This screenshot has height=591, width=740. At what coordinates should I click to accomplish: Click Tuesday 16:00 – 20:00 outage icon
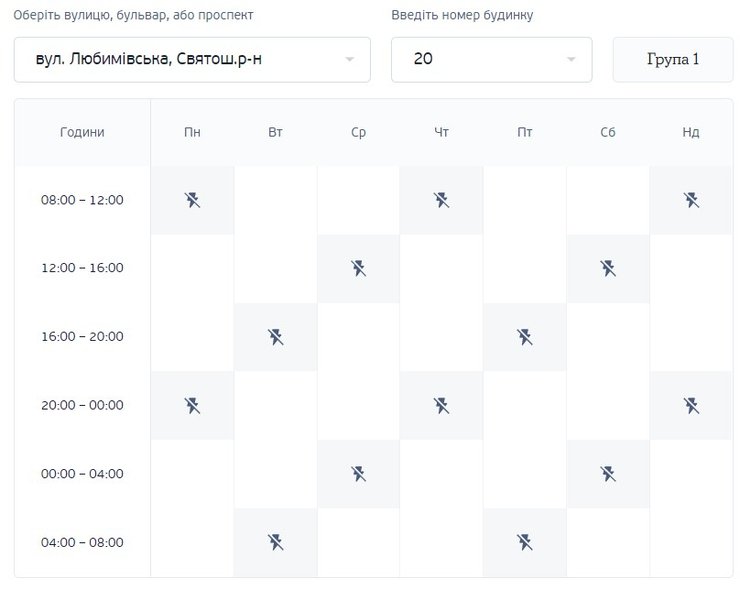[276, 337]
